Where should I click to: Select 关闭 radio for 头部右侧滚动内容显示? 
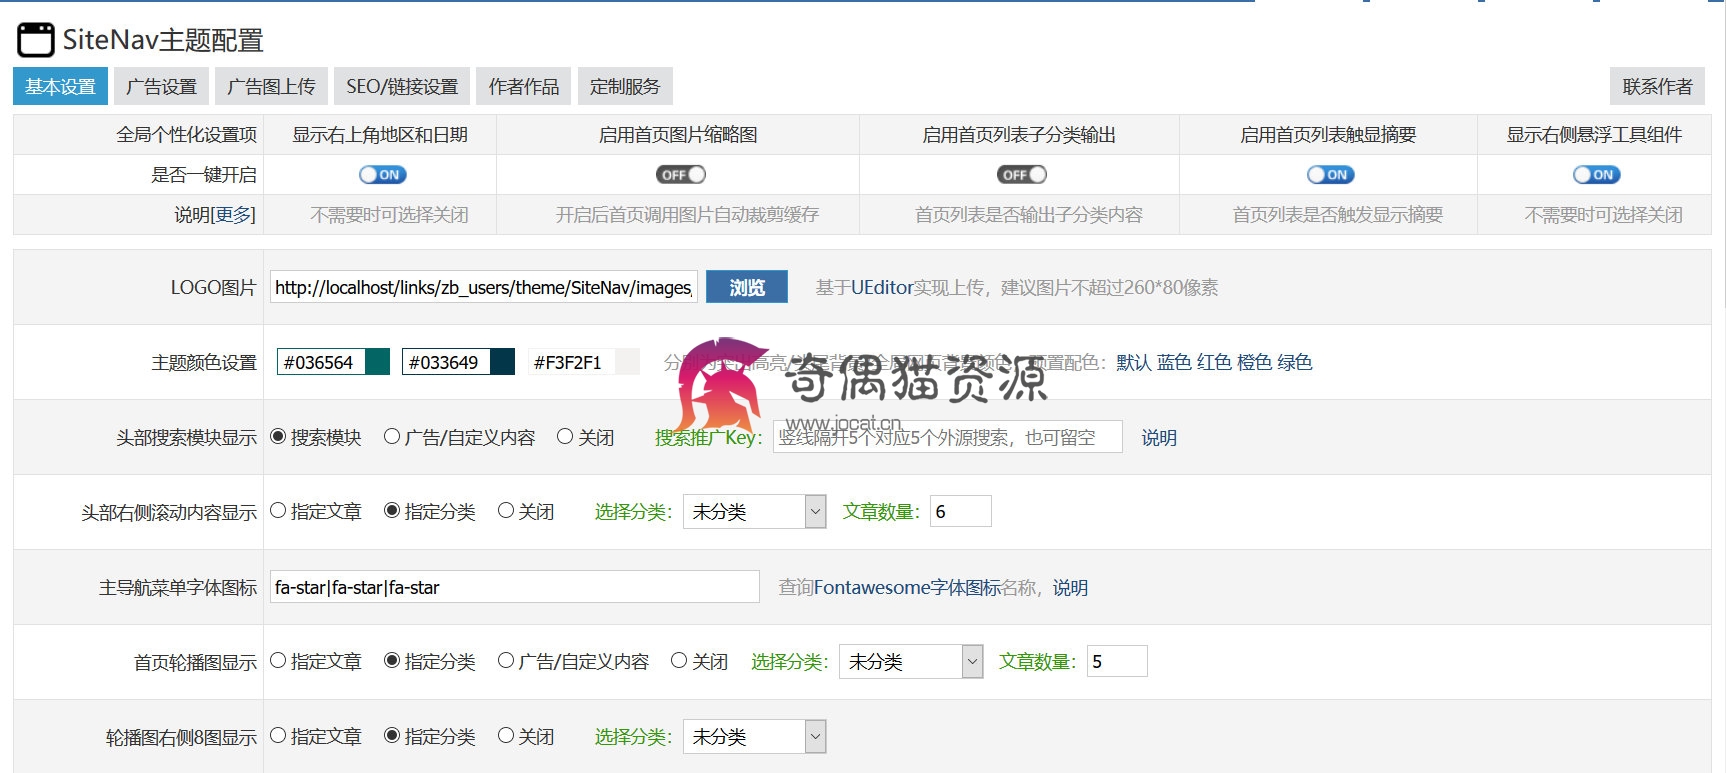tap(506, 511)
